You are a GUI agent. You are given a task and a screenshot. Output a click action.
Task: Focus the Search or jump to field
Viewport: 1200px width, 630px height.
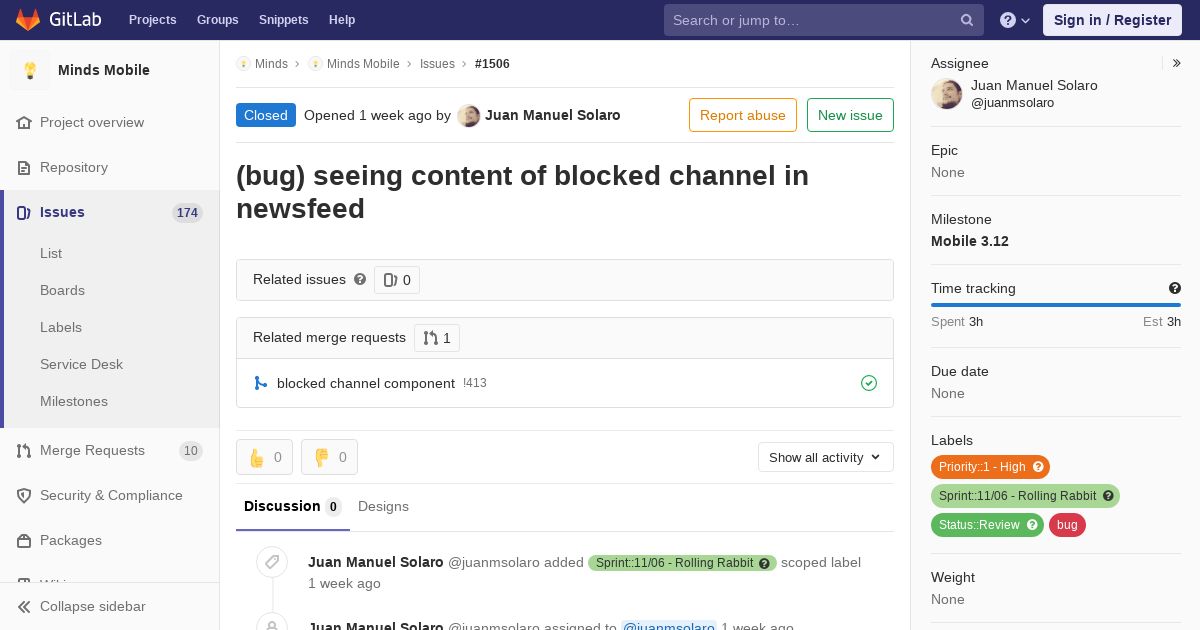[814, 20]
